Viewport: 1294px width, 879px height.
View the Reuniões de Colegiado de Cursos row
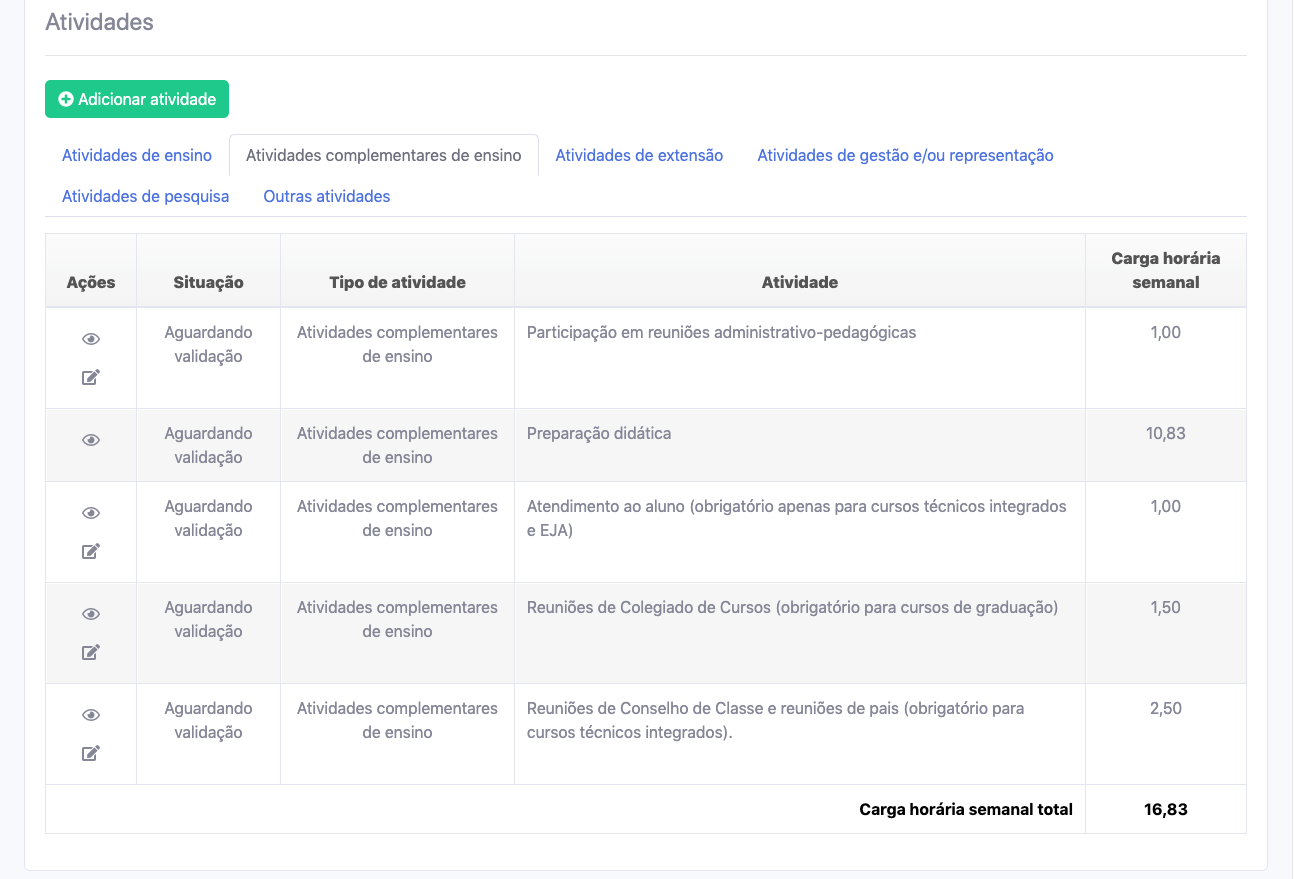pos(91,614)
